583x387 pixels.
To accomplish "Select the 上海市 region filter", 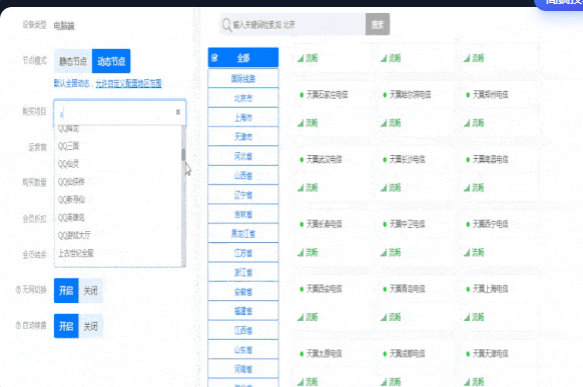I will [243, 117].
